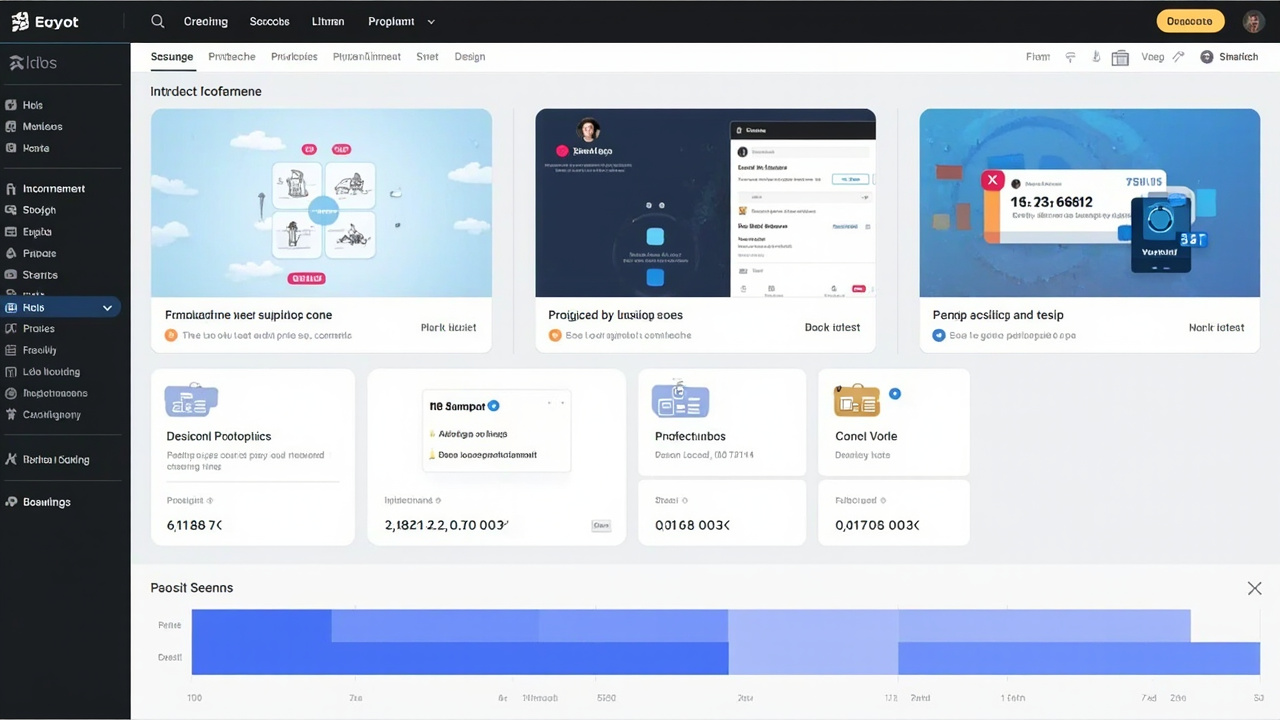Expand the highlighted Hels sidebar chevron
Image resolution: width=1280 pixels, height=720 pixels.
tap(107, 308)
